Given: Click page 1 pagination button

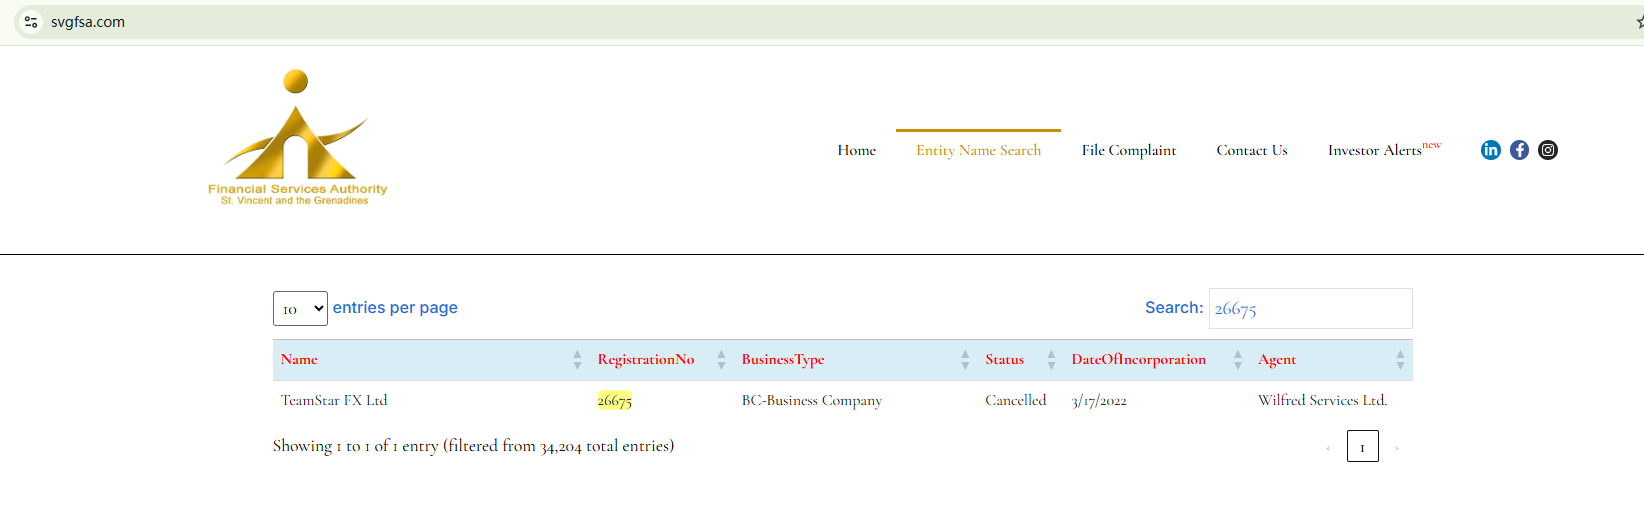Looking at the screenshot, I should (1362, 446).
